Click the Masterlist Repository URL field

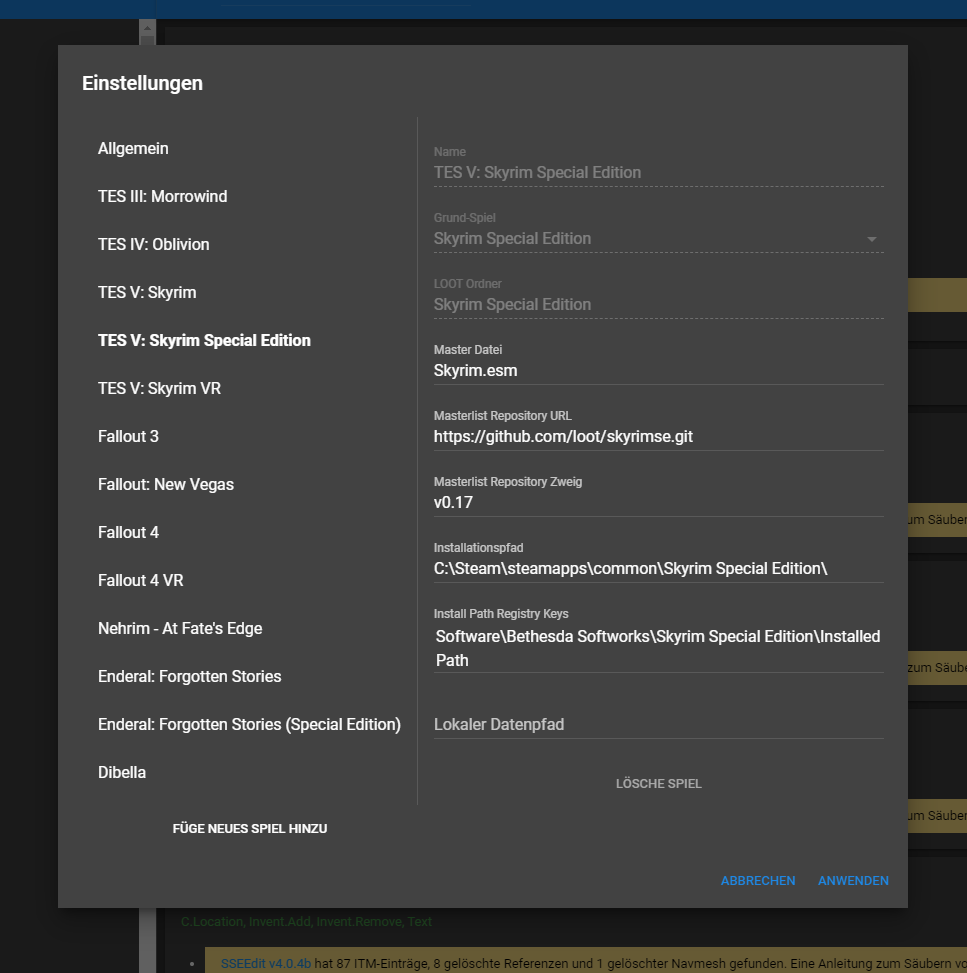click(x=657, y=437)
